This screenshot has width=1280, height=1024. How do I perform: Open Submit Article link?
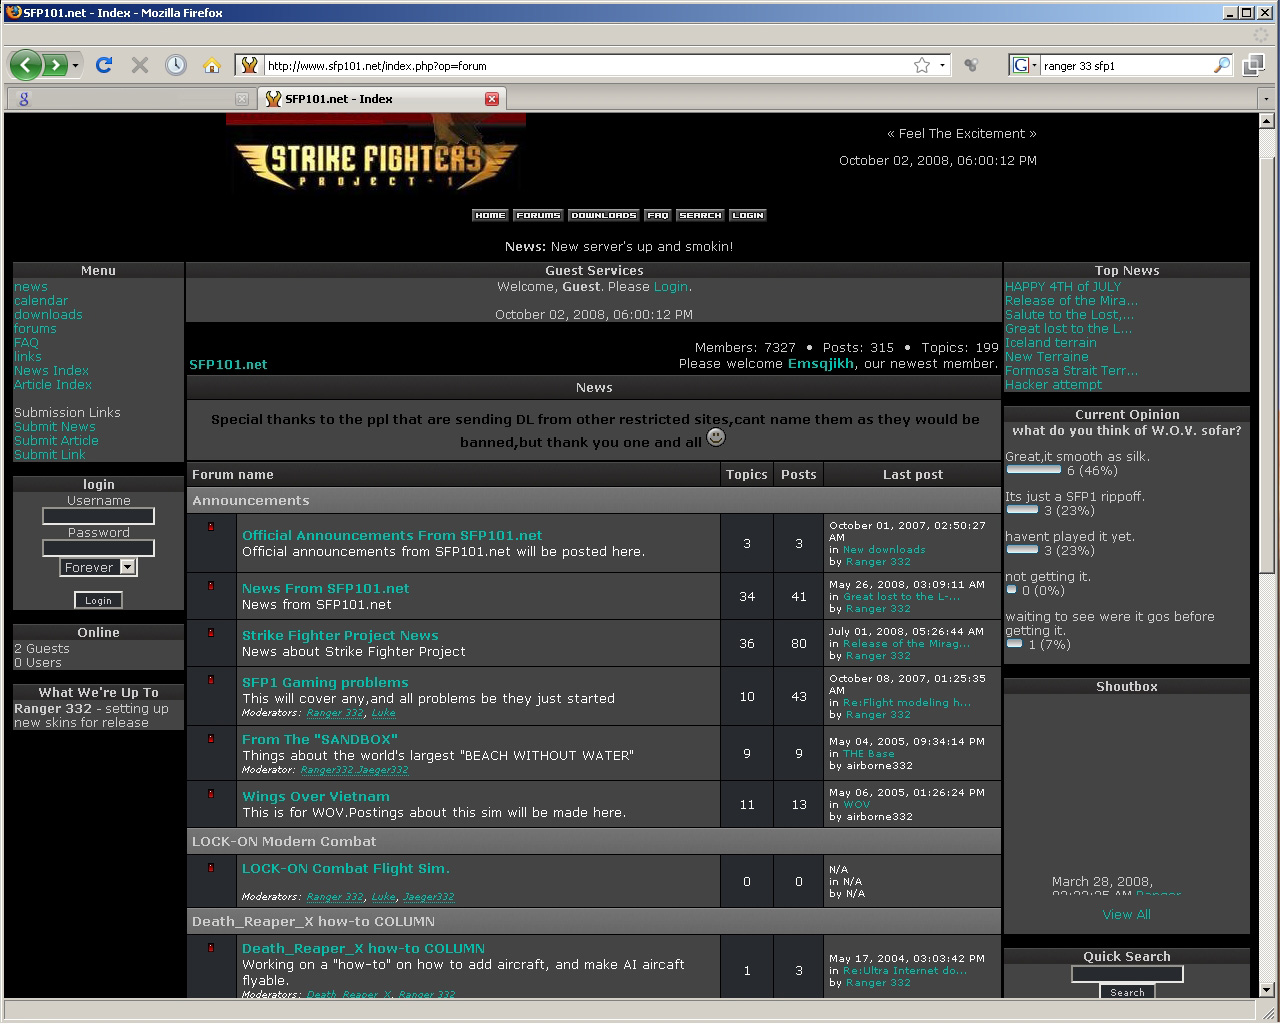coord(56,440)
